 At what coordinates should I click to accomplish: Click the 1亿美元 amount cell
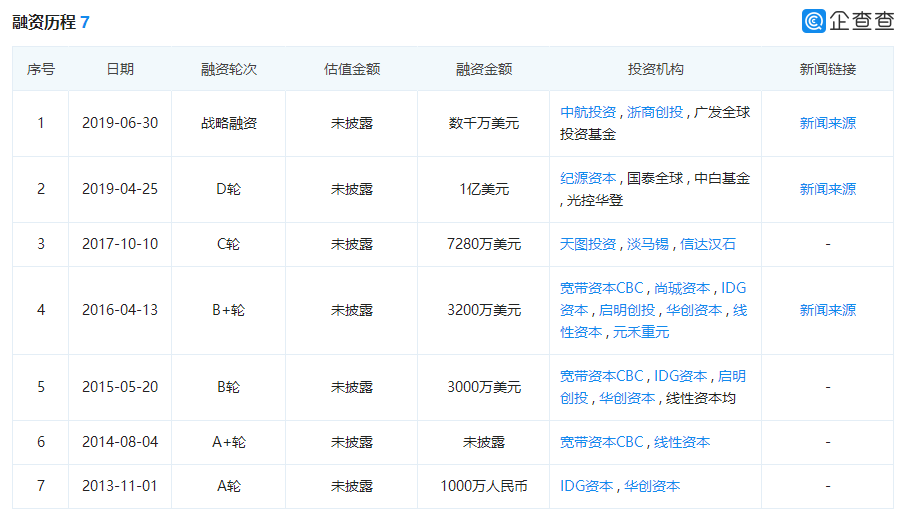(484, 189)
